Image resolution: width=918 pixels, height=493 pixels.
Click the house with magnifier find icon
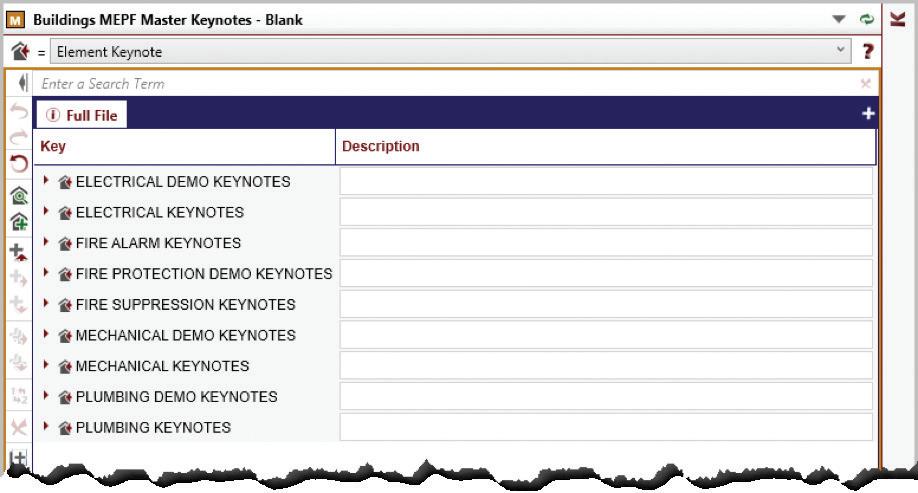[x=19, y=196]
